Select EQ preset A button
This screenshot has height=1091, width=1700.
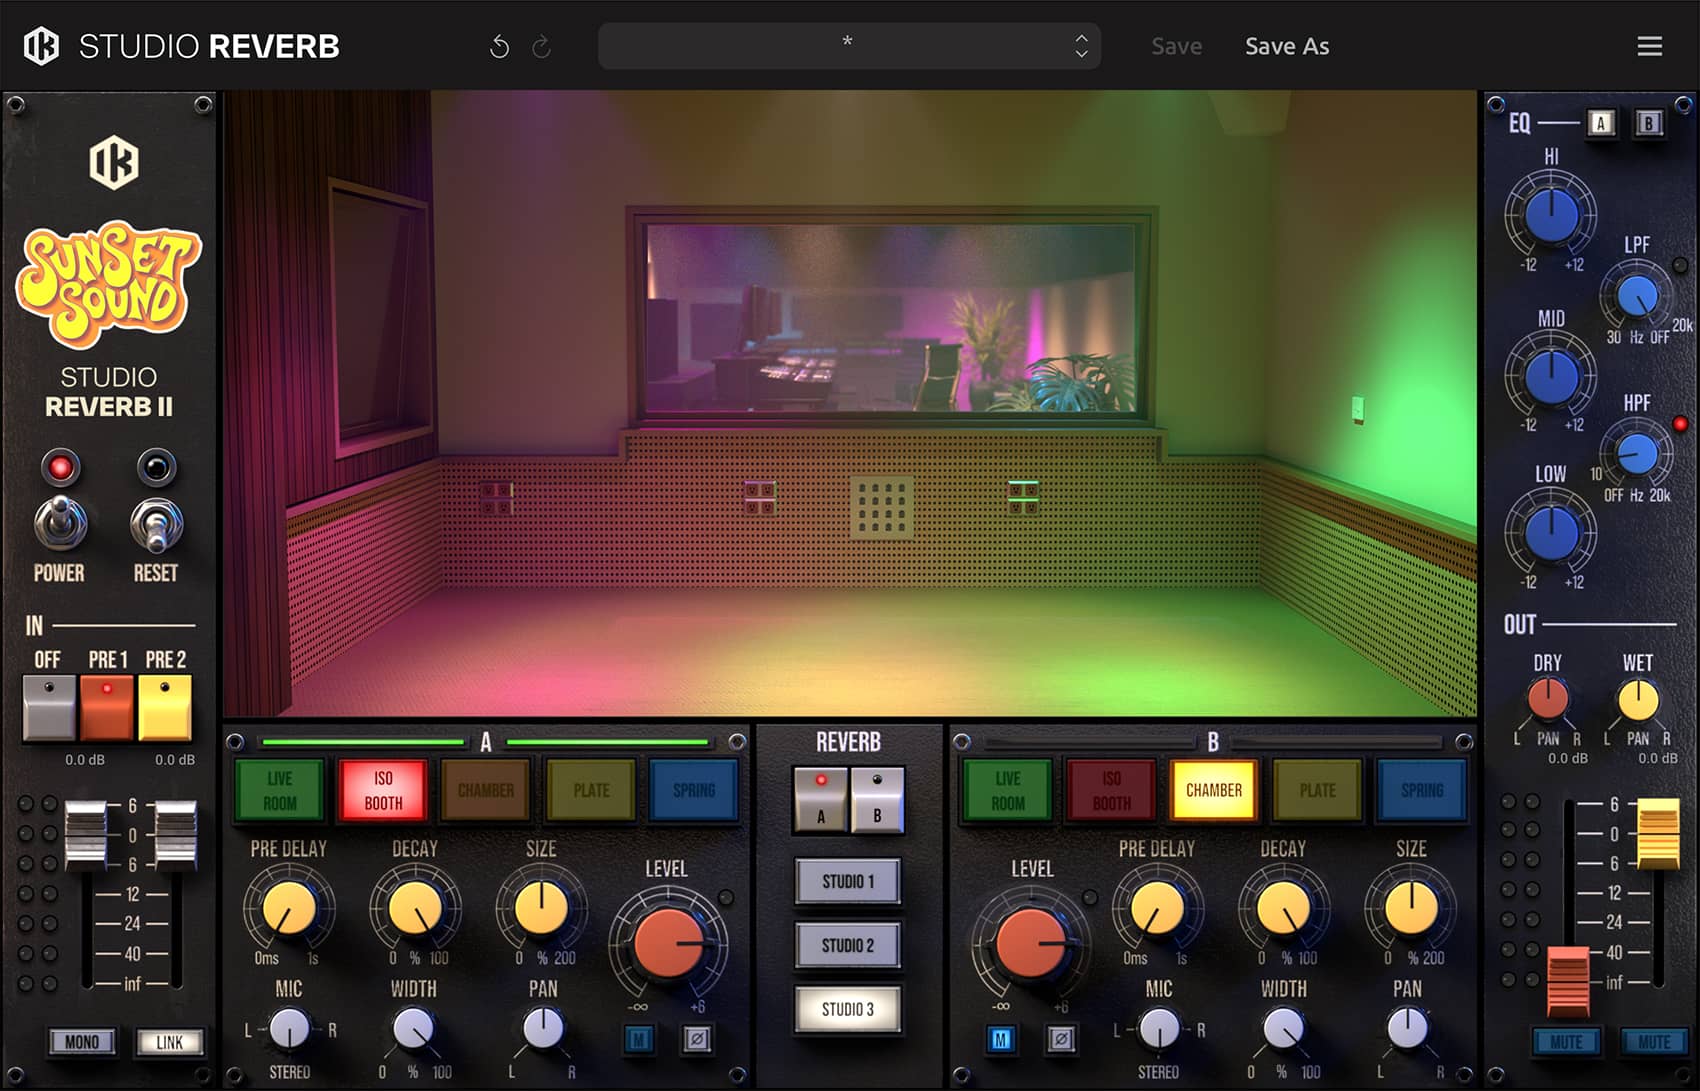click(x=1601, y=123)
